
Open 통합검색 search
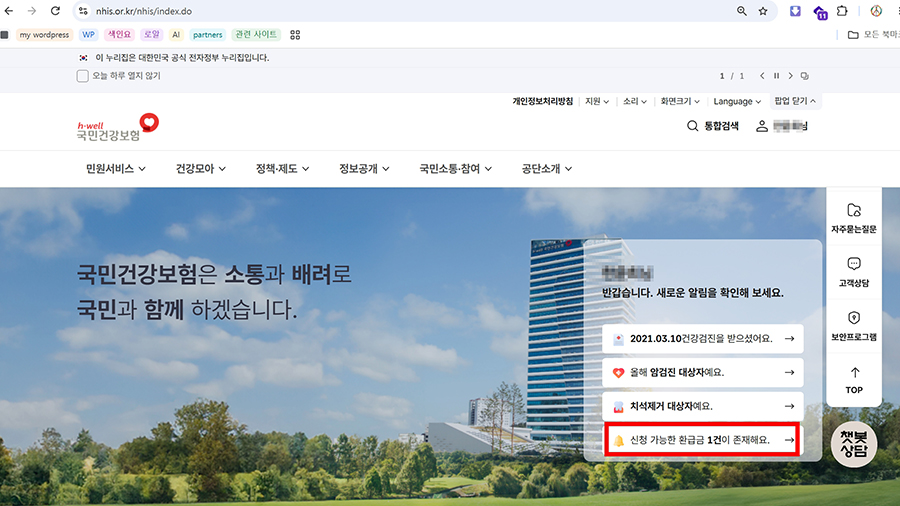coord(713,126)
